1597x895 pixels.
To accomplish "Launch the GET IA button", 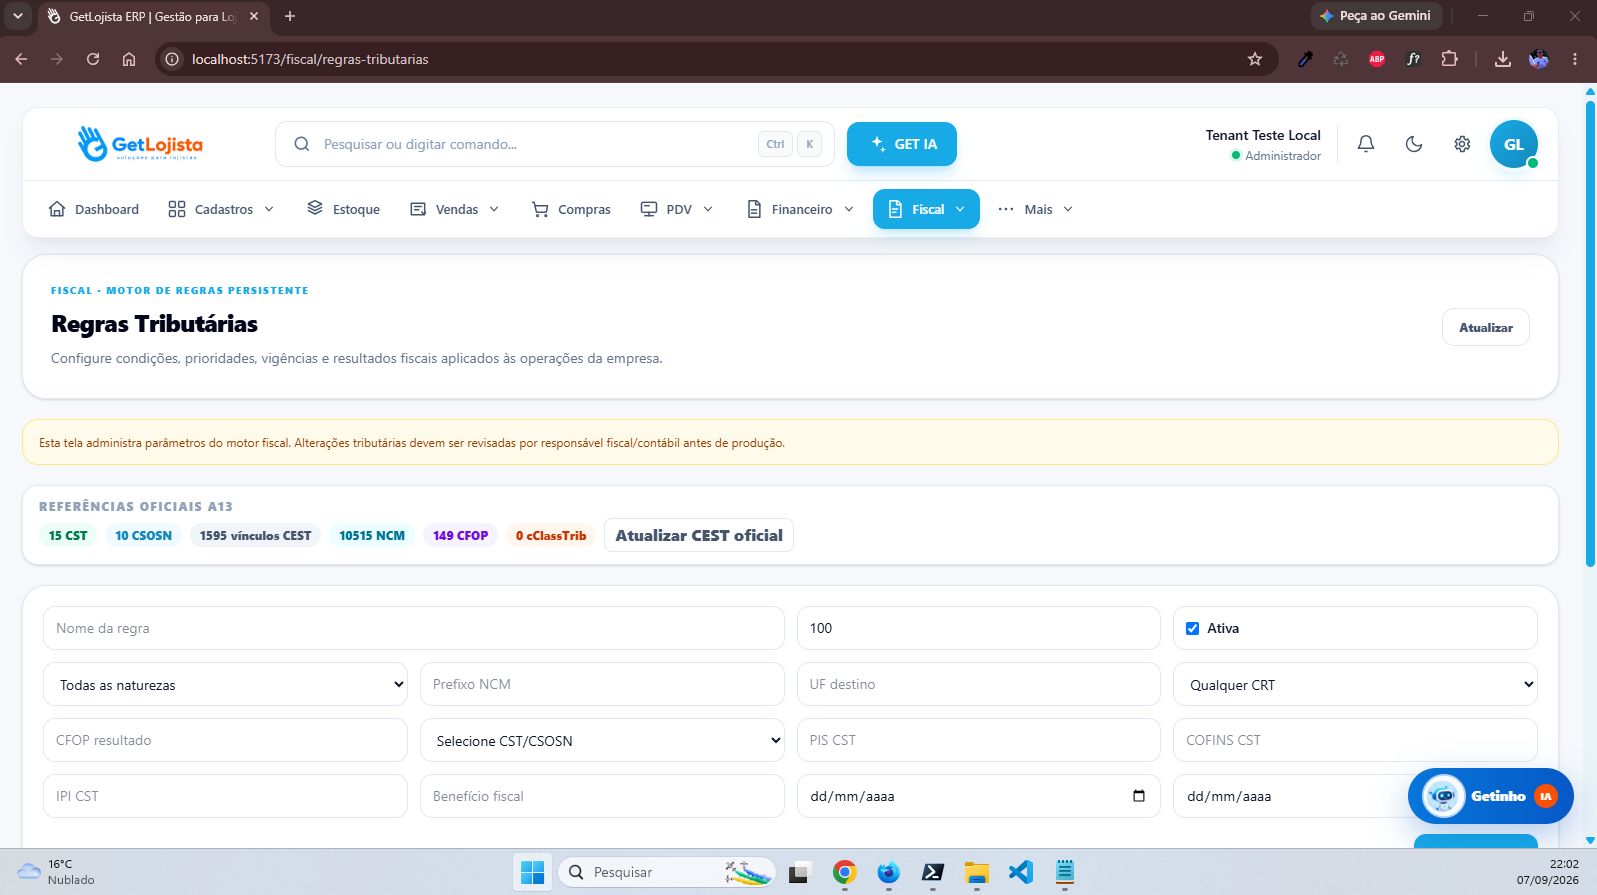I will click(x=902, y=144).
